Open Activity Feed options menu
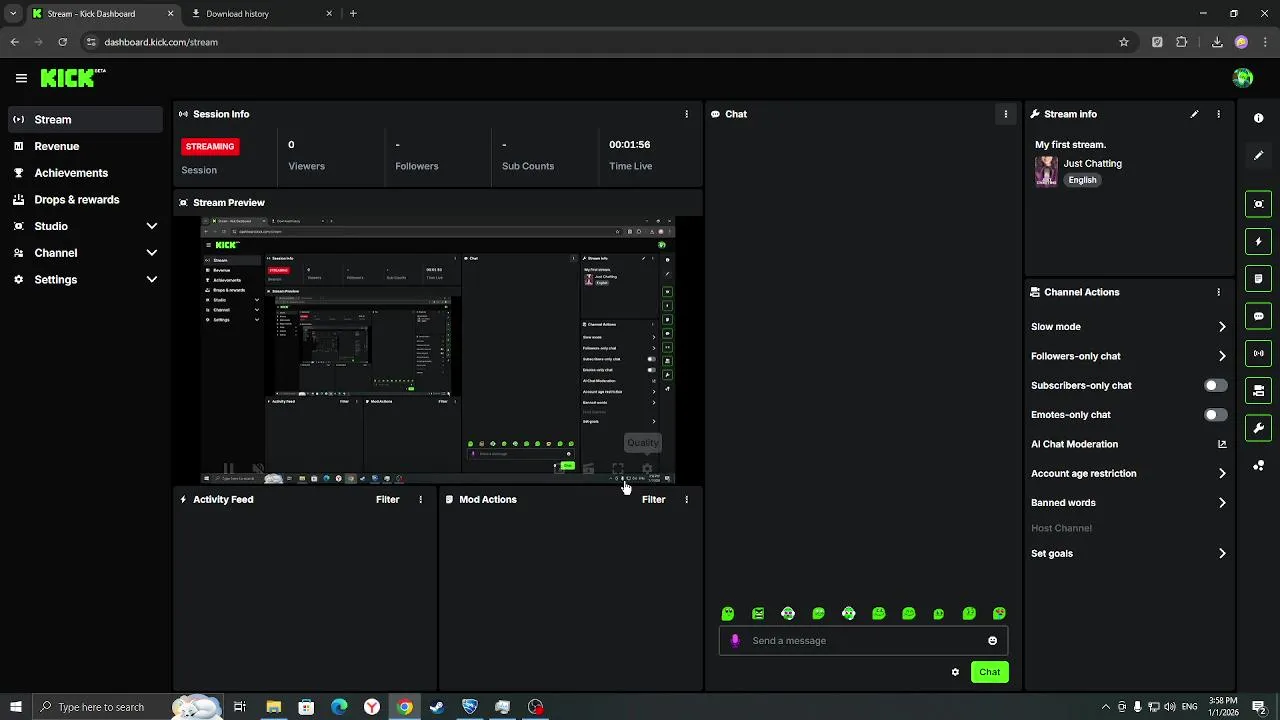The height and width of the screenshot is (720, 1280). coord(420,499)
